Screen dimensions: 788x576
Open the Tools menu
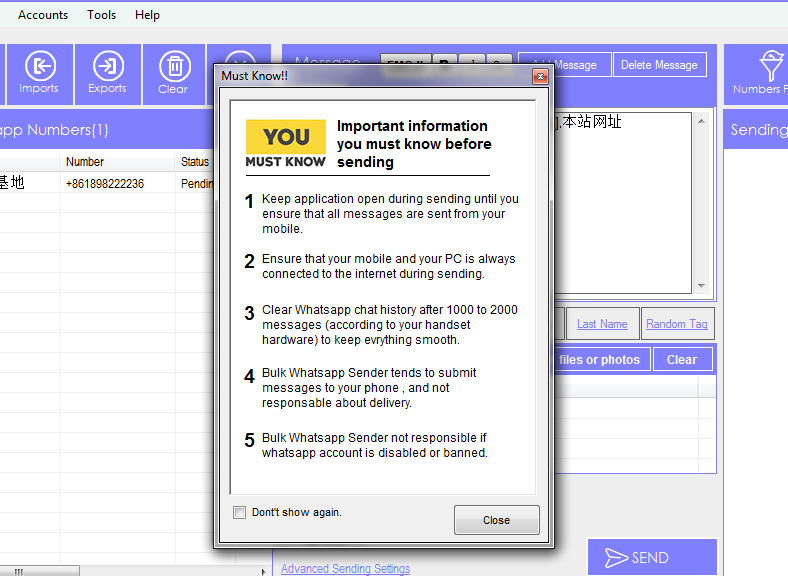click(x=101, y=15)
